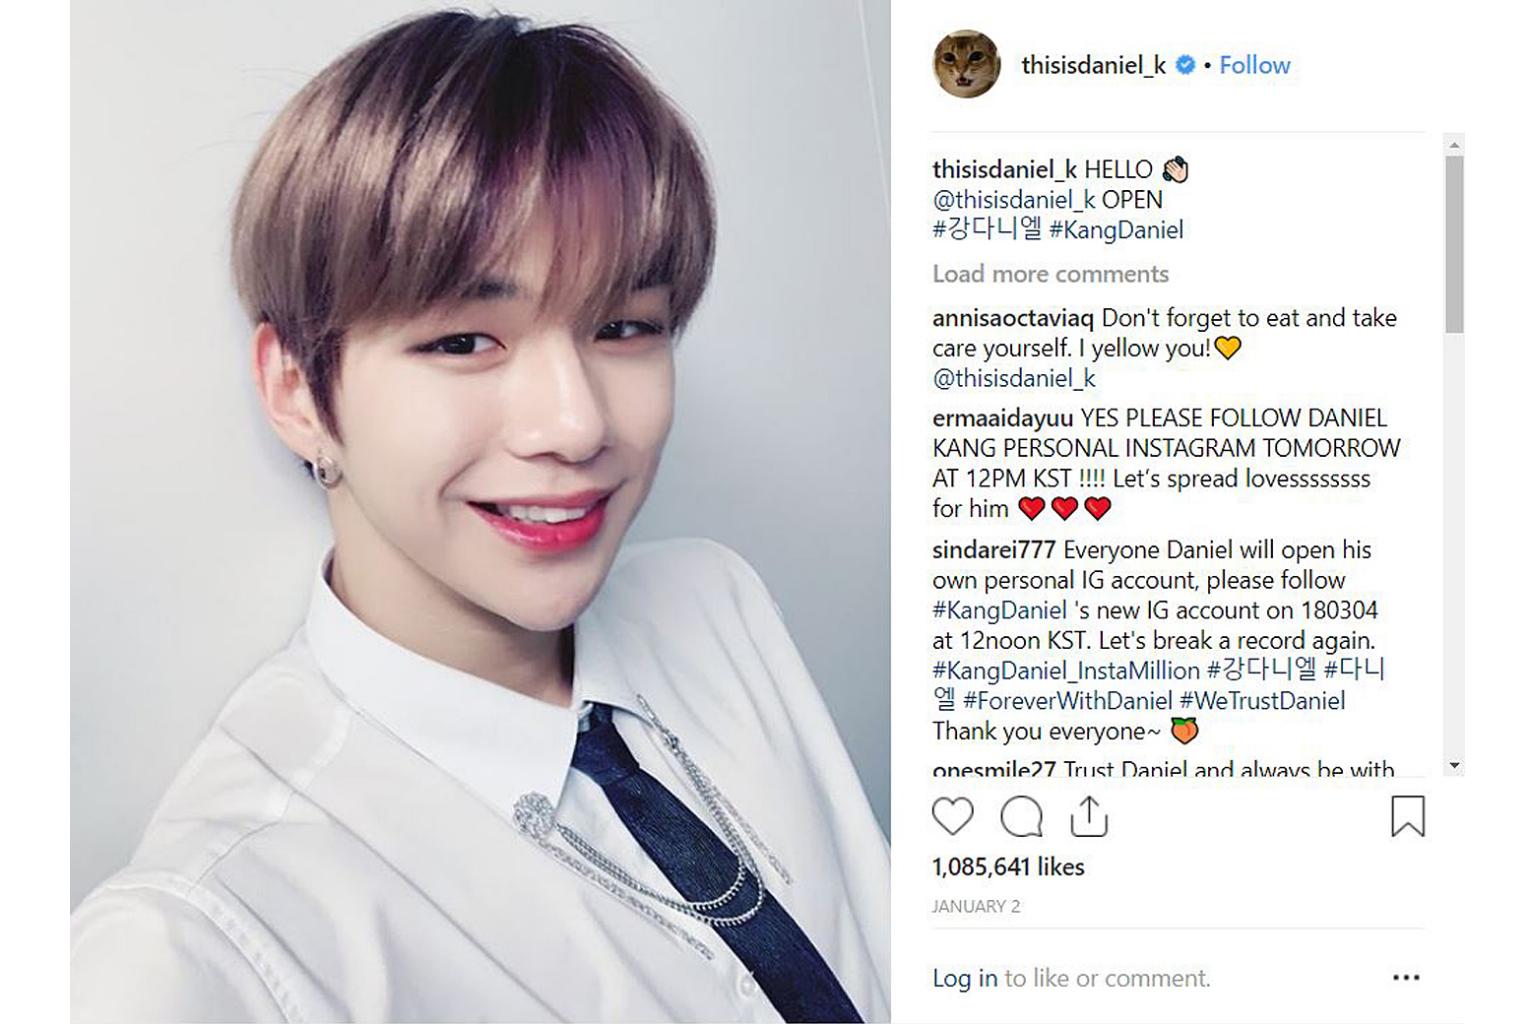Click the comments scrollbar thumb
This screenshot has width=1536, height=1024.
[1454, 244]
